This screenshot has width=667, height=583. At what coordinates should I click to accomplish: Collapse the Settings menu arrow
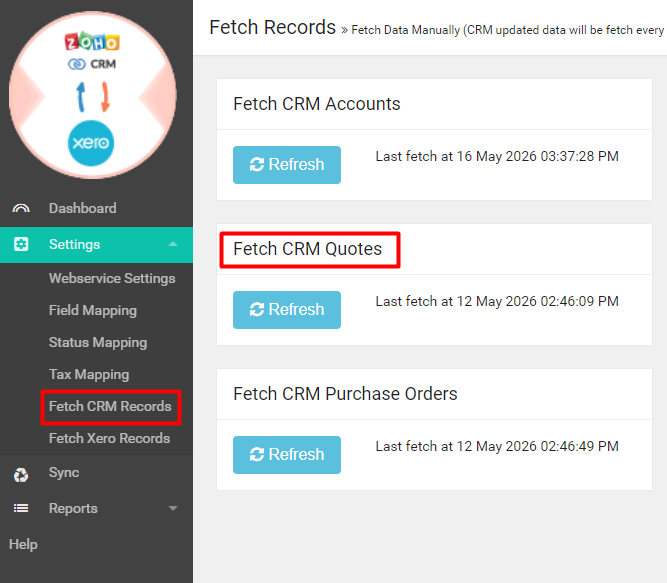click(x=173, y=244)
